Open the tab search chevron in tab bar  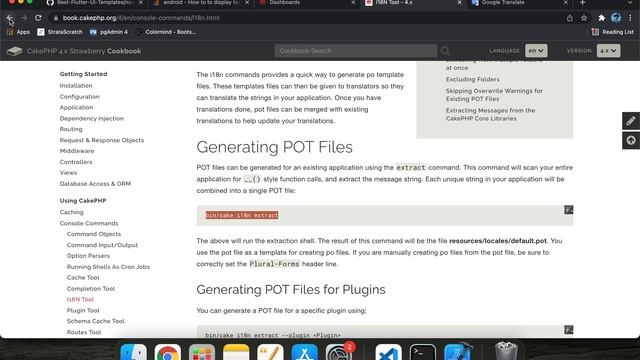coord(630,3)
